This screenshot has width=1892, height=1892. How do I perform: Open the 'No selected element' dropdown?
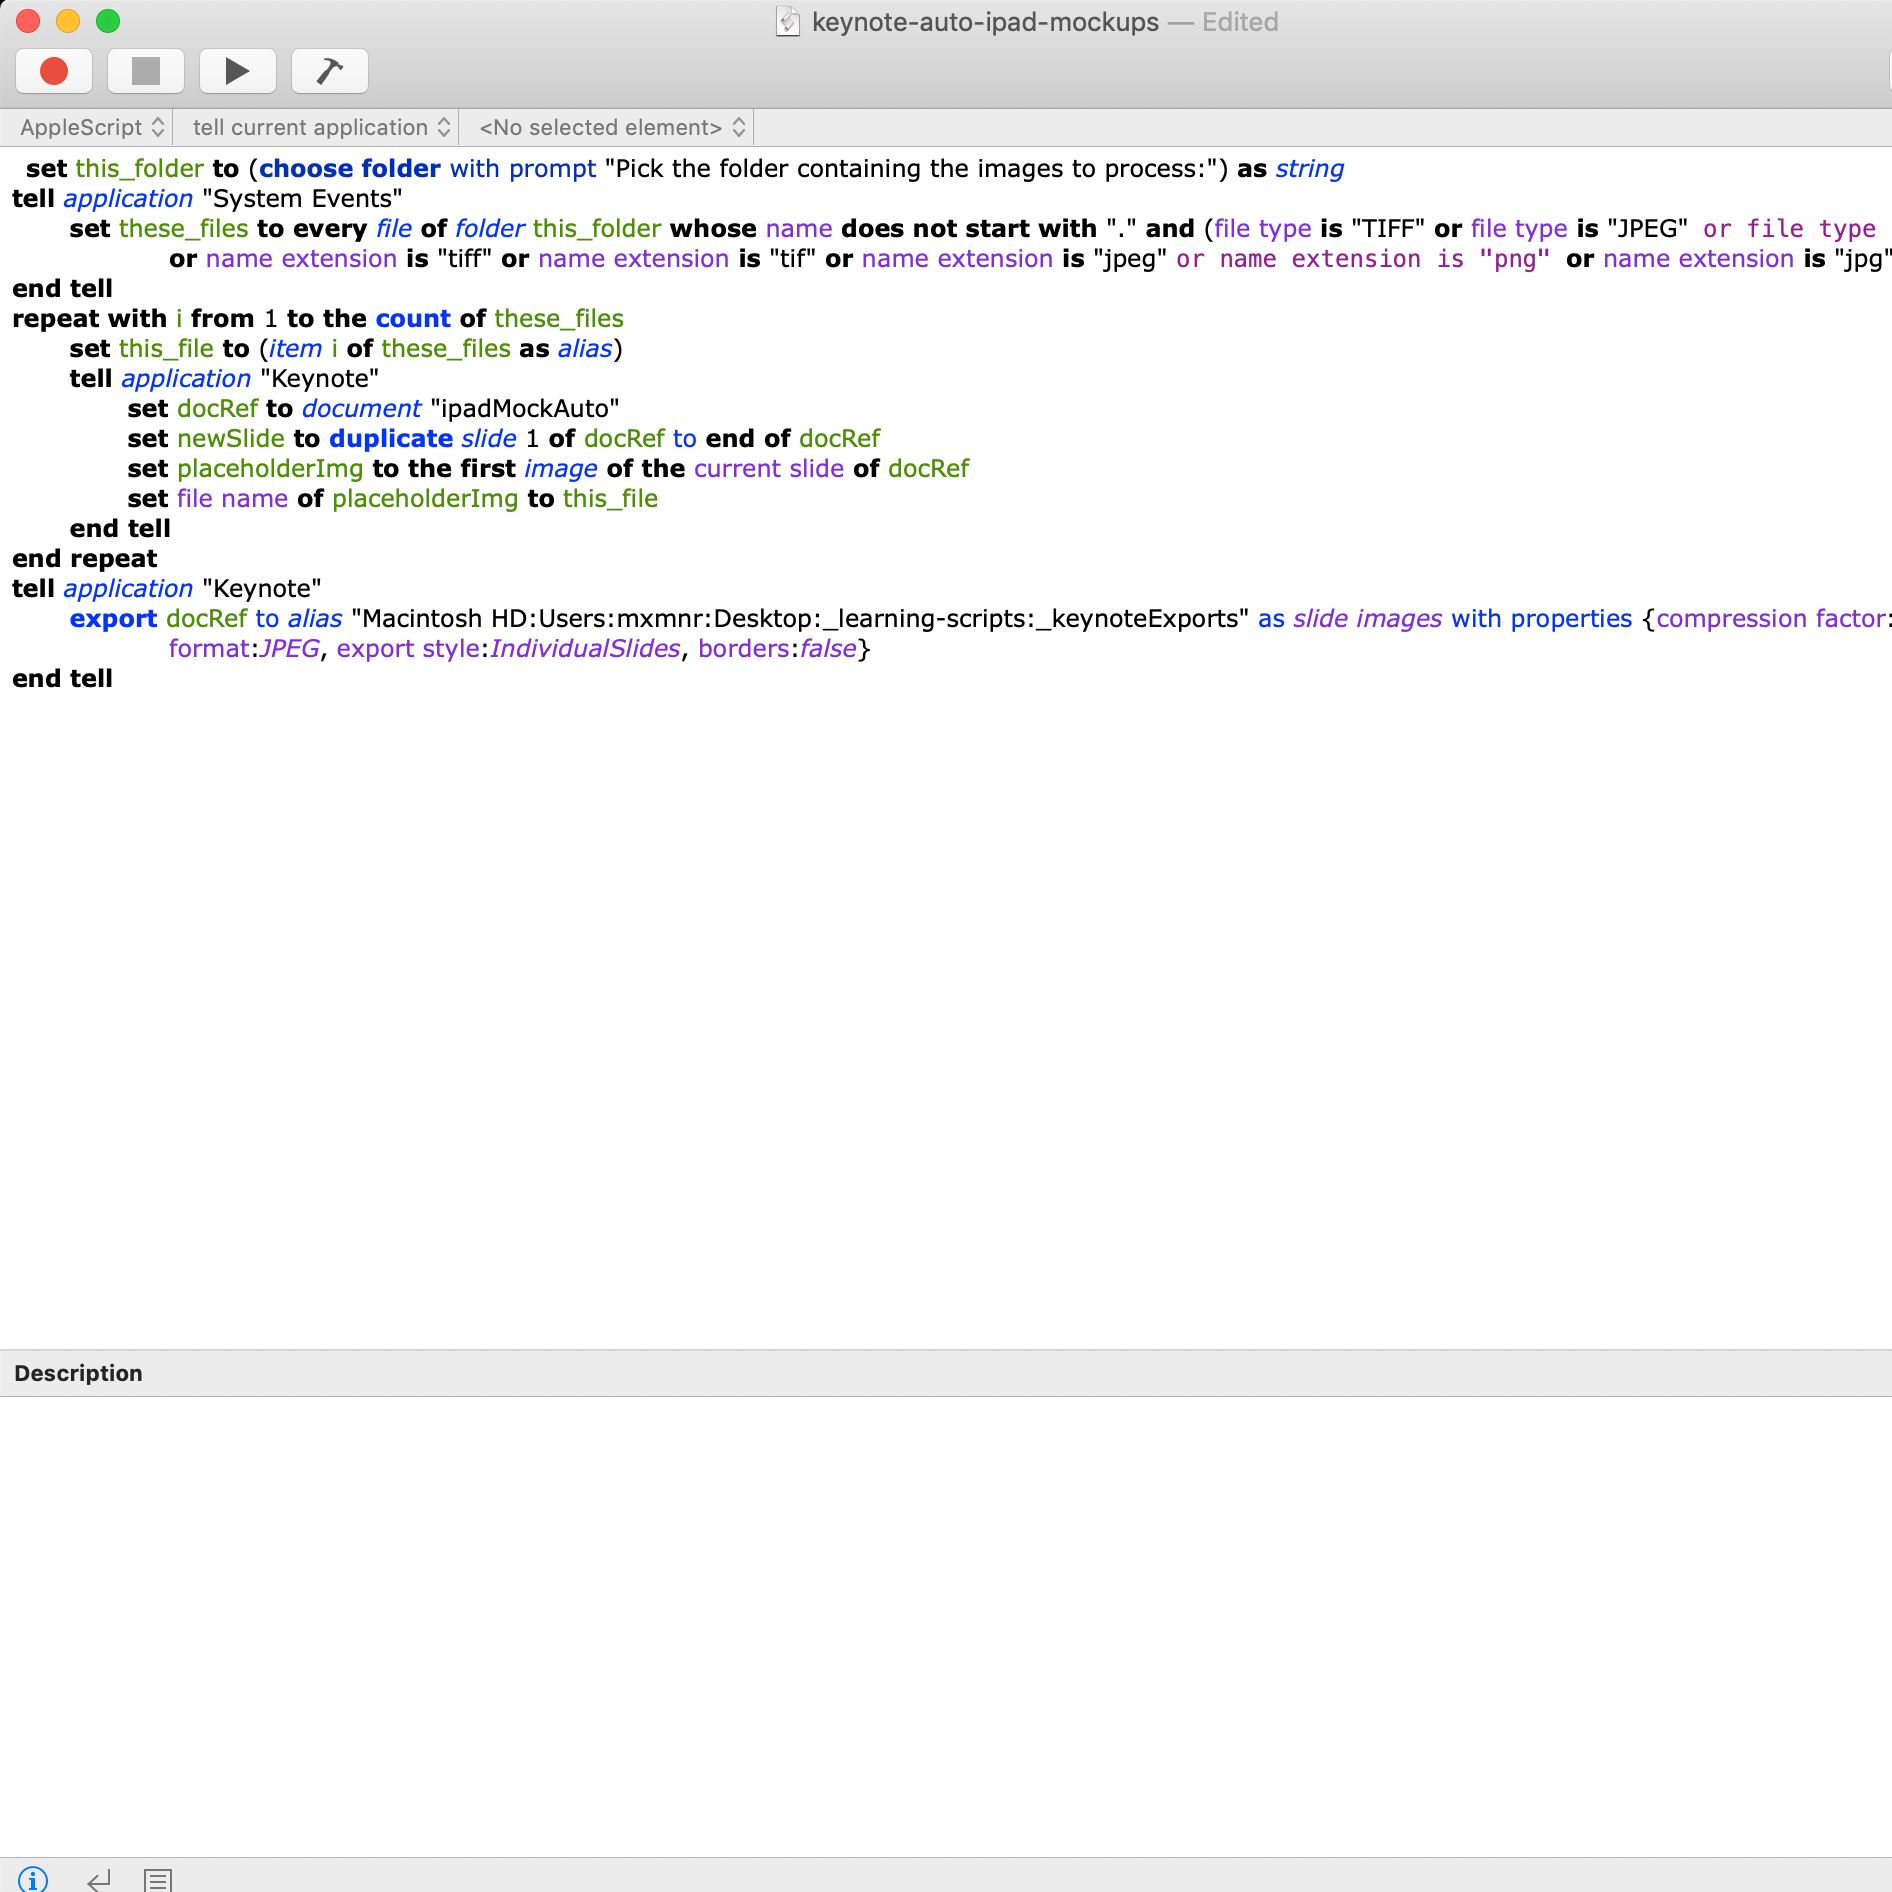[612, 127]
